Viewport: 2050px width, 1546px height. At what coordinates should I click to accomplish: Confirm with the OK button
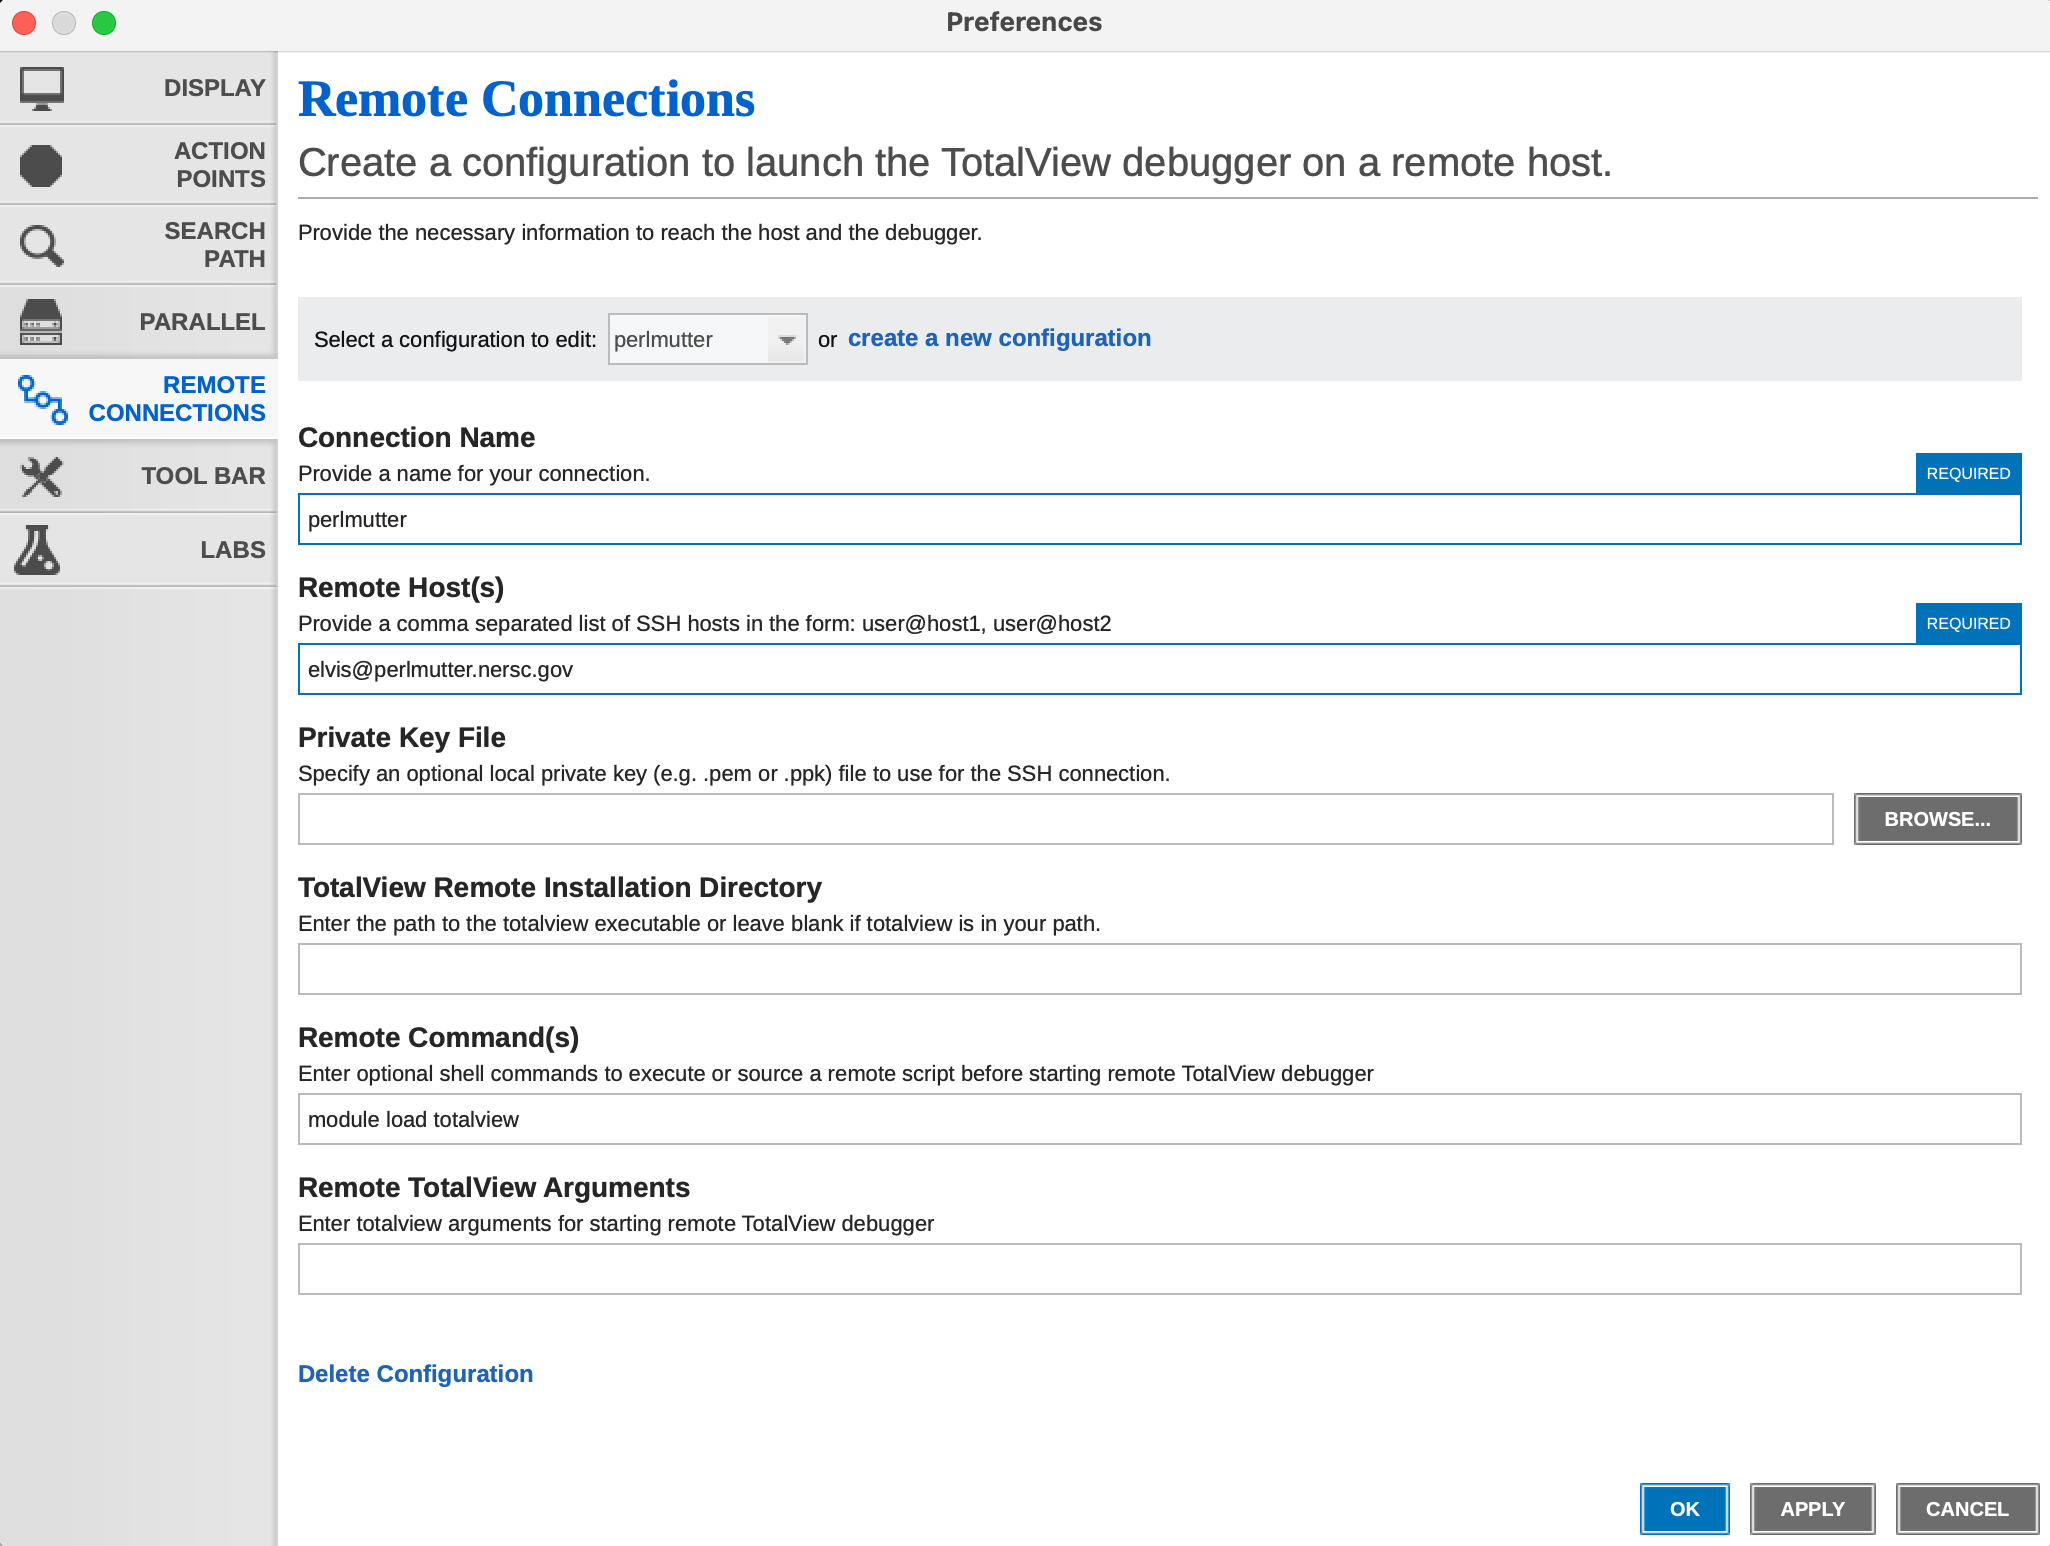click(x=1684, y=1509)
